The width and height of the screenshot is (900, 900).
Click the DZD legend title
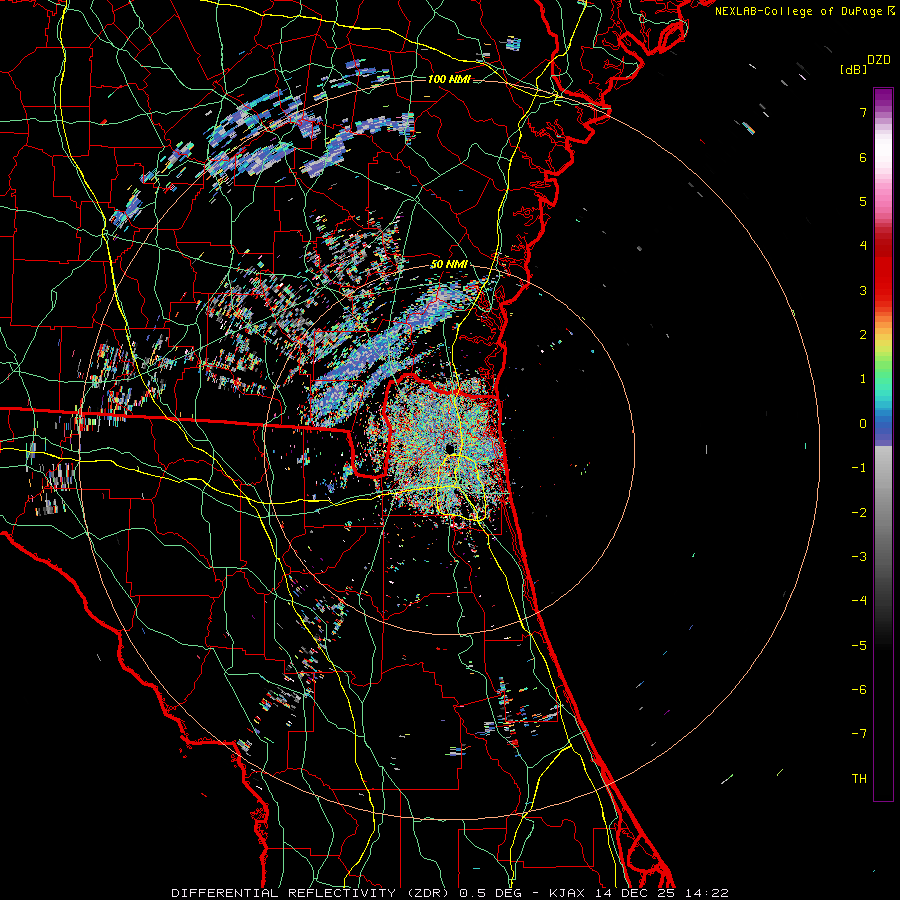879,60
